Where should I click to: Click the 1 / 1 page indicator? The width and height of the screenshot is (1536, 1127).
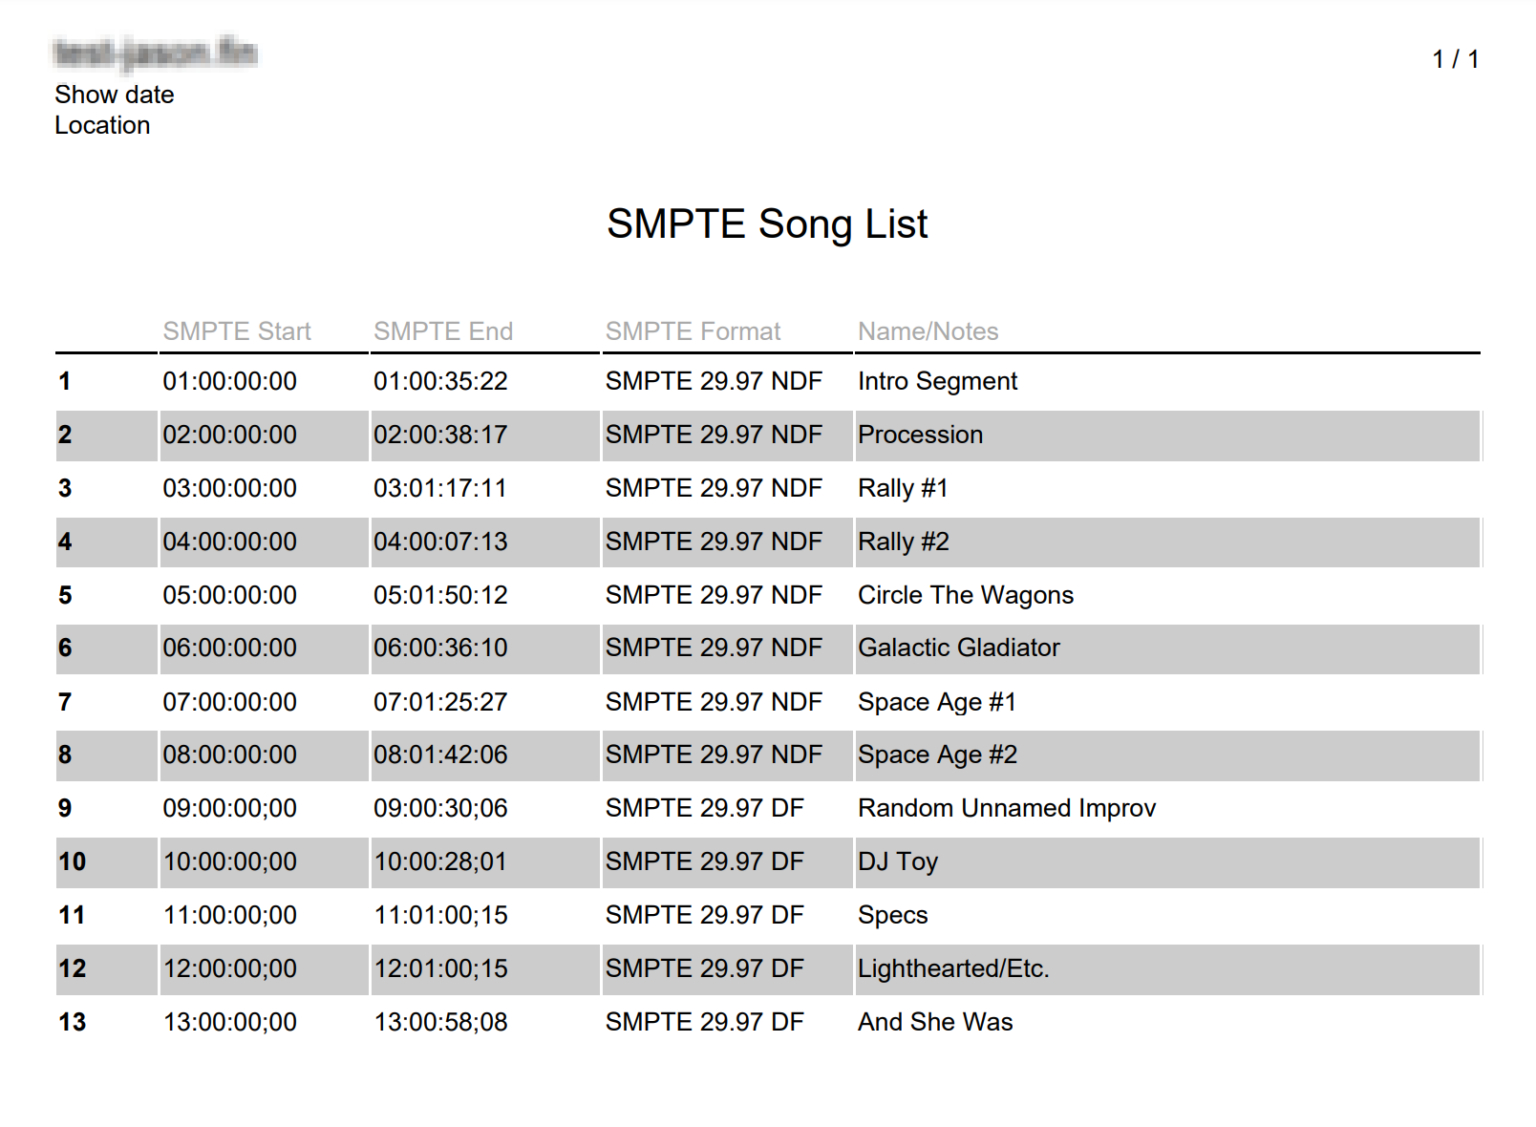[1456, 58]
